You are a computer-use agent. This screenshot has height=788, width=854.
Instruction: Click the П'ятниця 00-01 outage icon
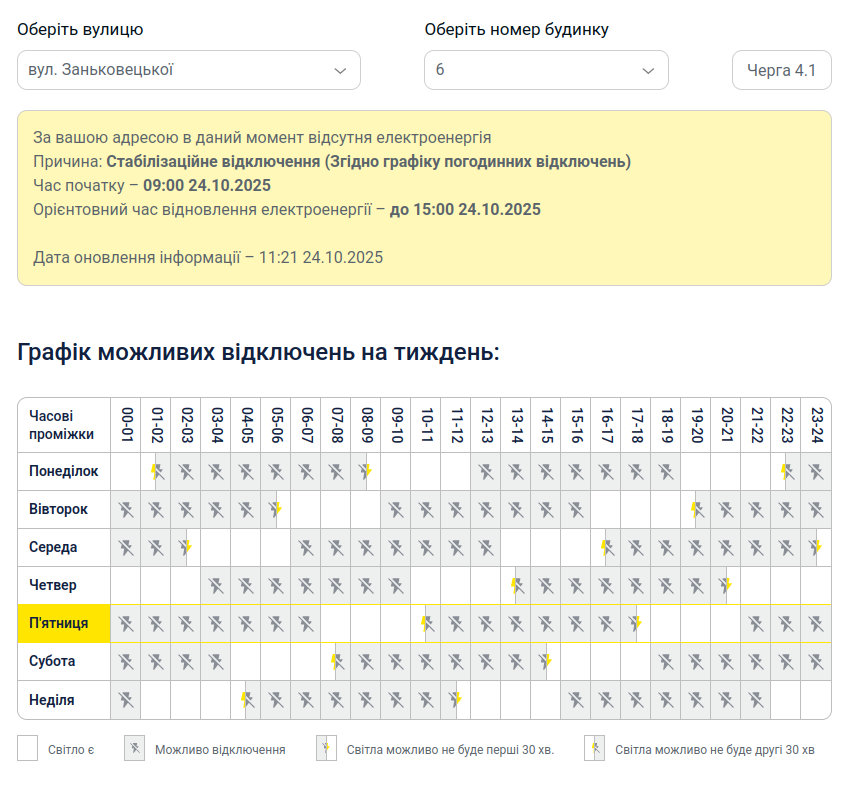click(x=126, y=624)
